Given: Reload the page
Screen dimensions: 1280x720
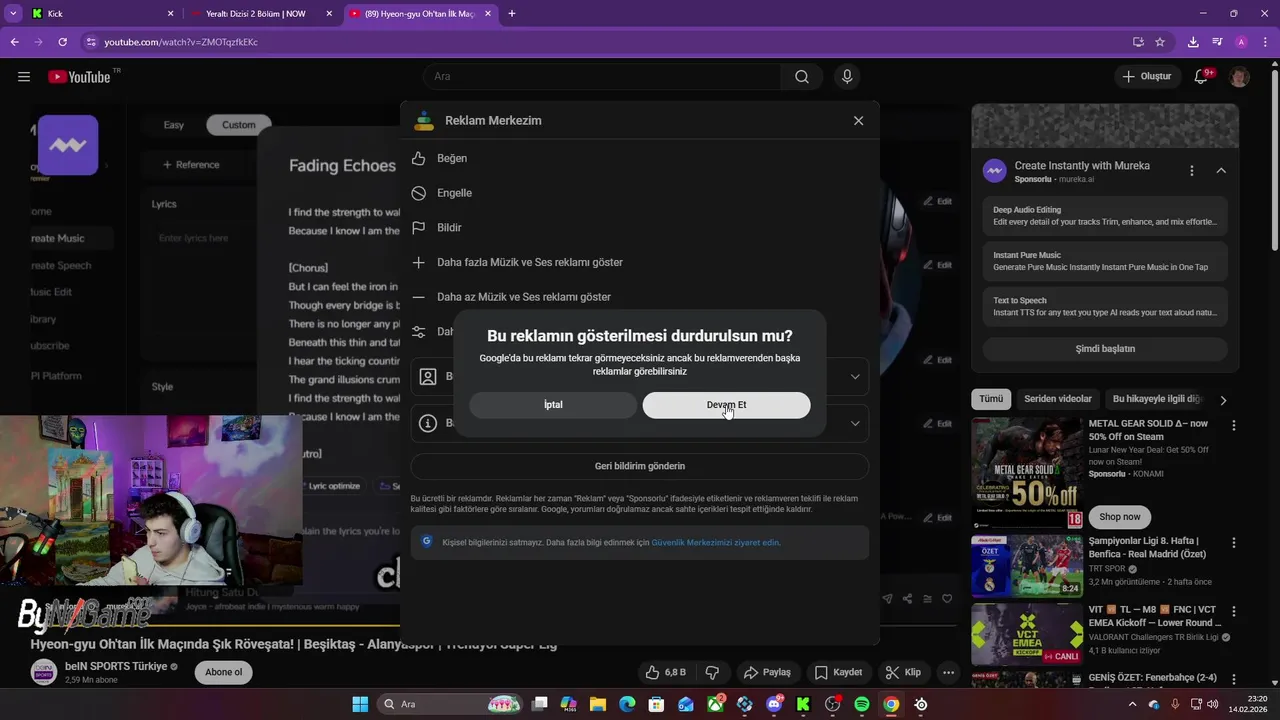Looking at the screenshot, I should point(62,42).
